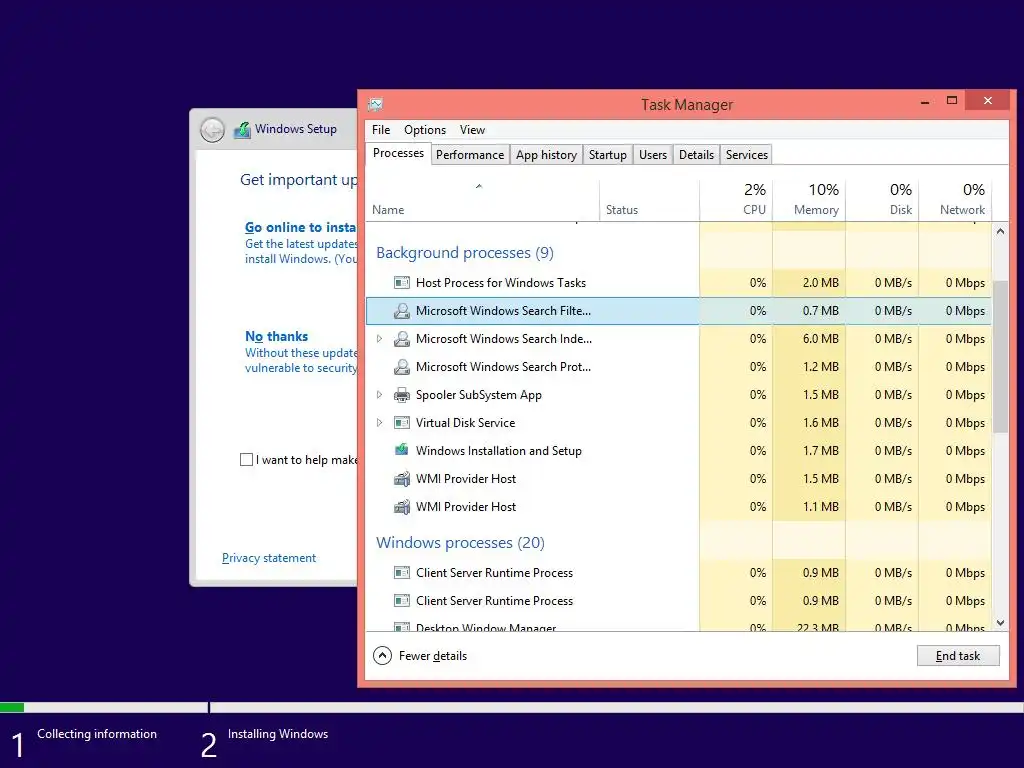Click the Microsoft Windows Search Filter icon
The width and height of the screenshot is (1024, 768).
point(402,311)
